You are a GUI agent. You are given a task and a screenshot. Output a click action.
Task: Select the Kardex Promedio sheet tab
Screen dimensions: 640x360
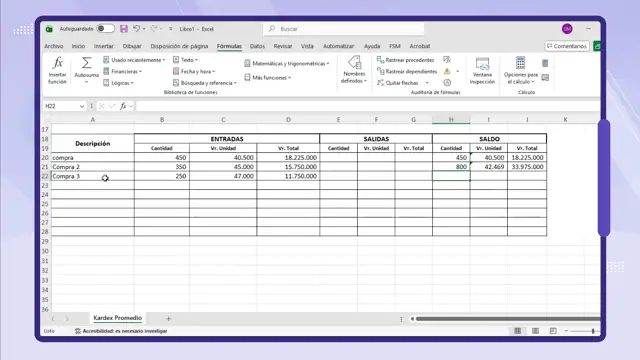[118, 318]
